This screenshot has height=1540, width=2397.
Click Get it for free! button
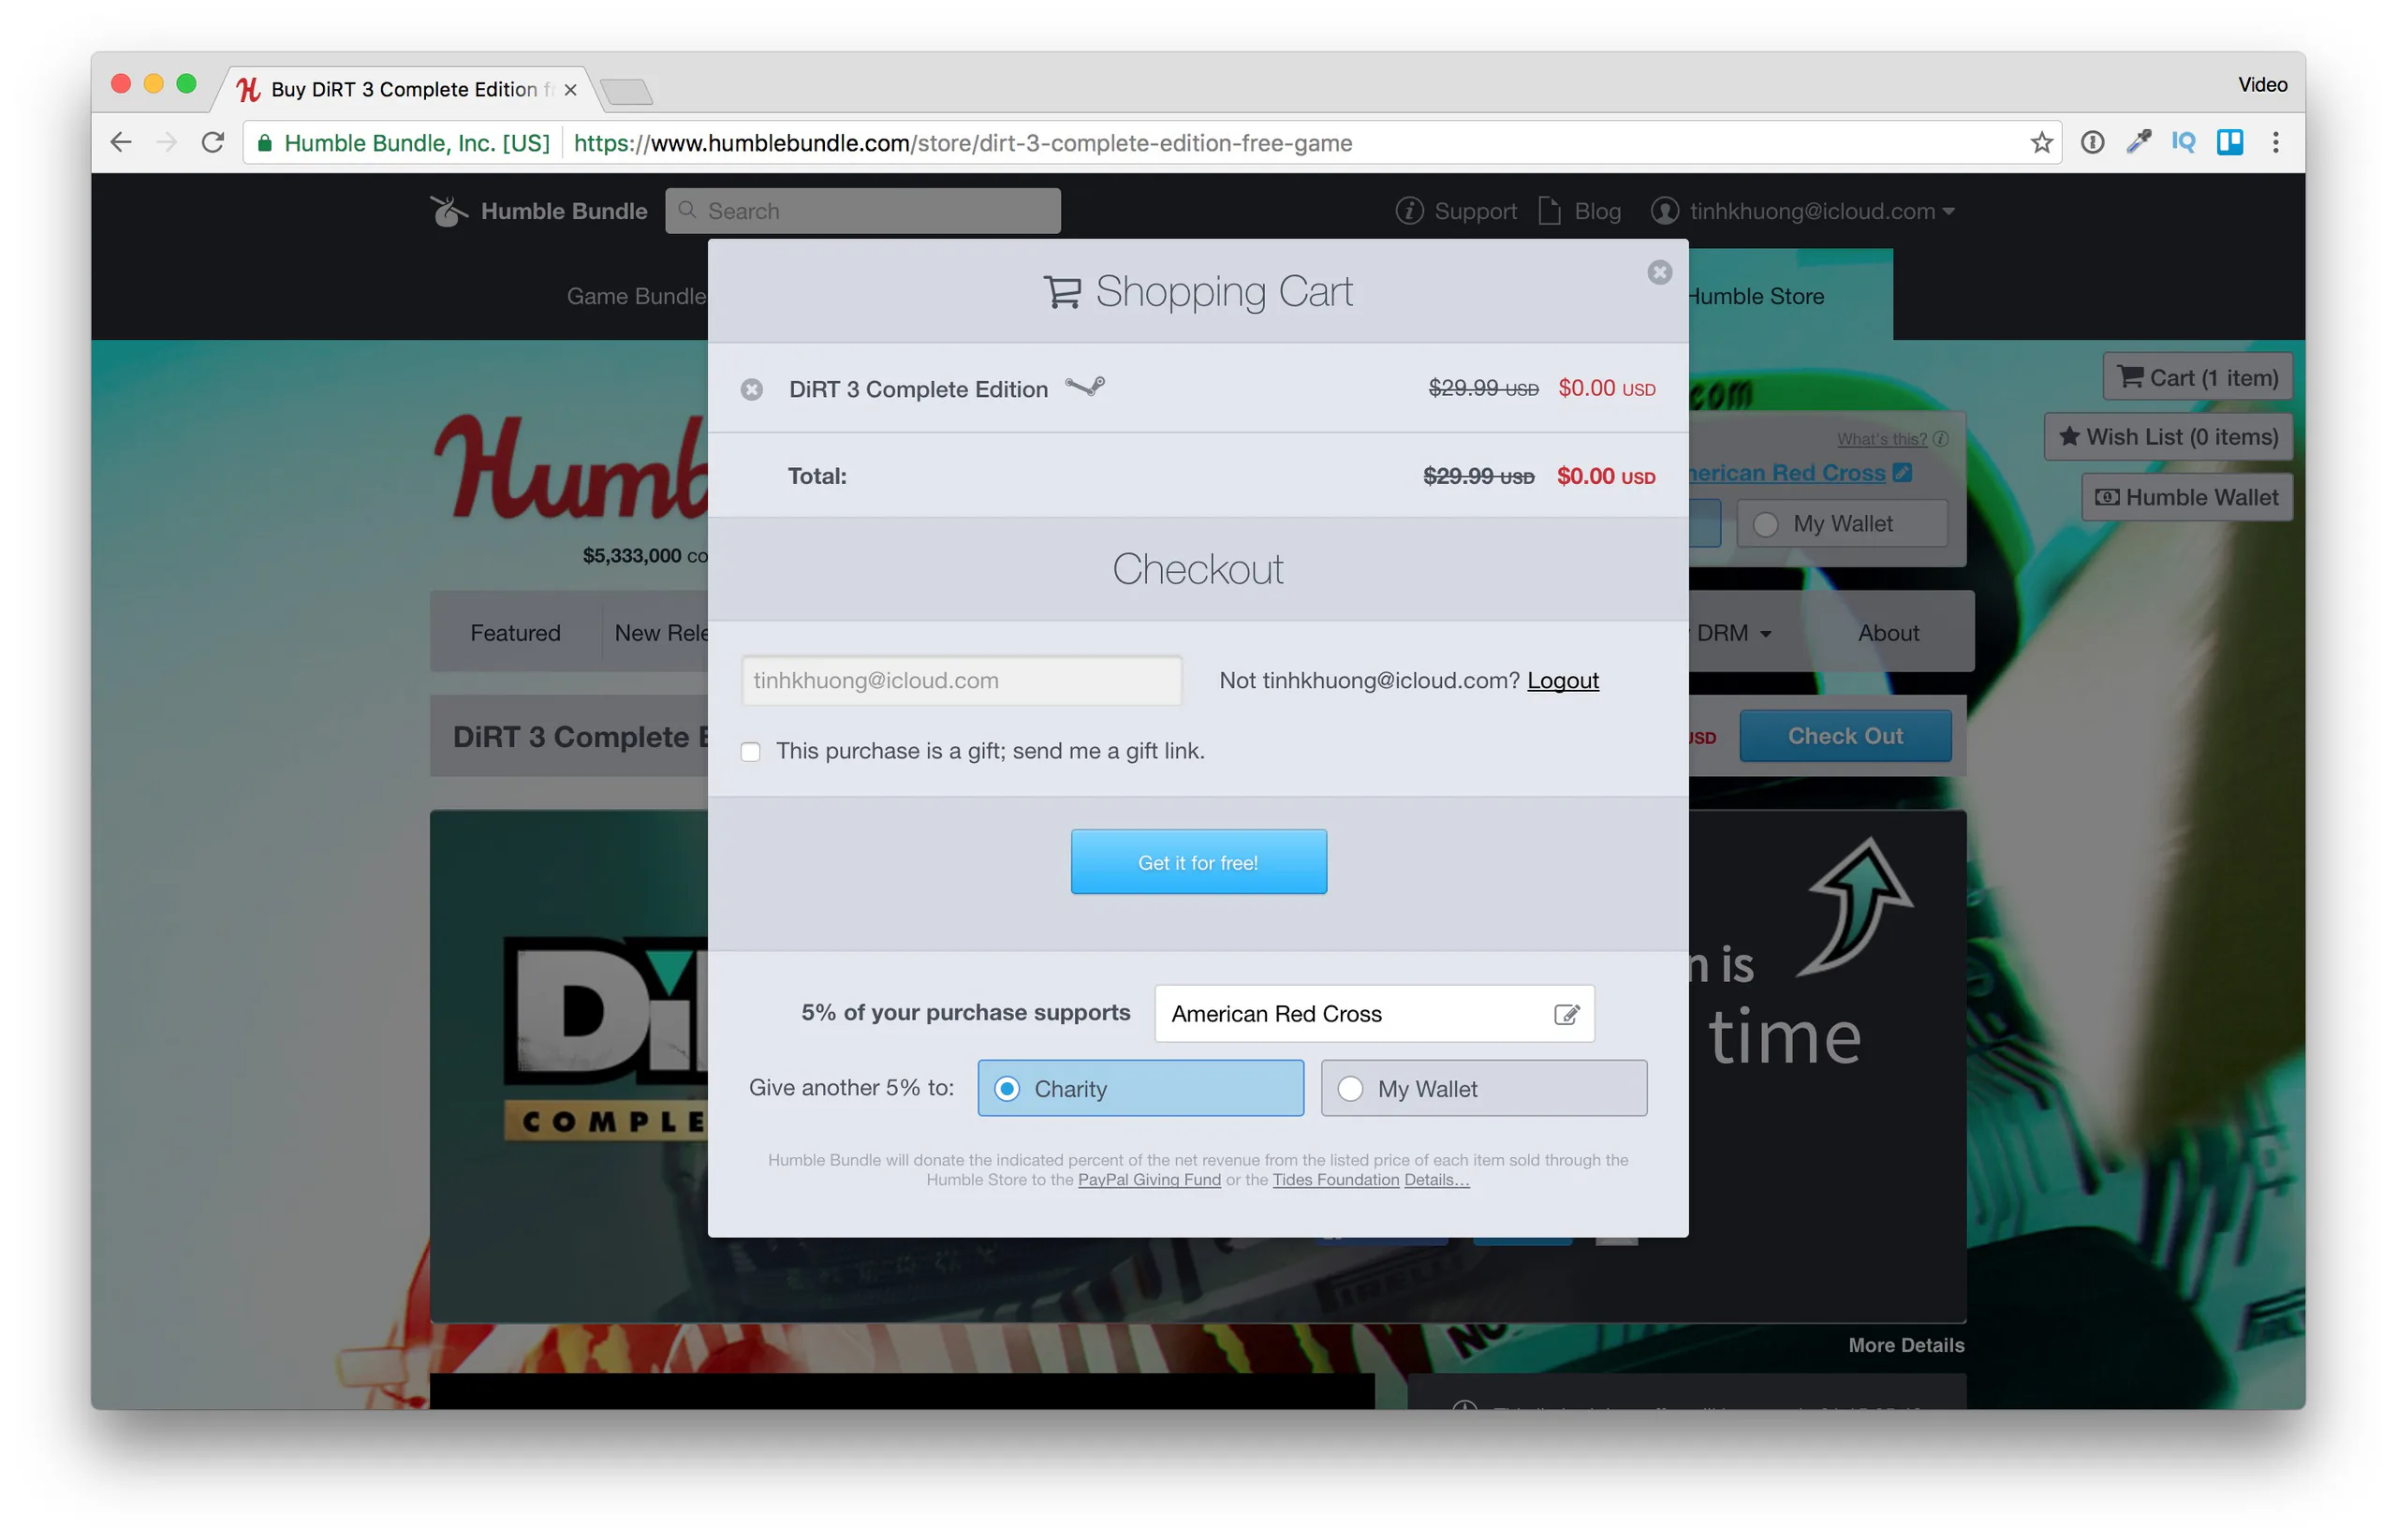click(x=1198, y=862)
